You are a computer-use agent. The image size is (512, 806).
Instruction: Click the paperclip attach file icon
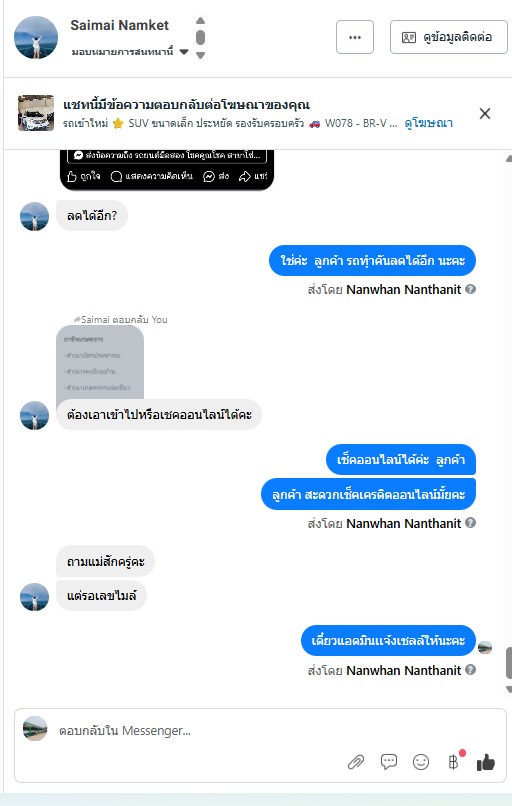(356, 762)
